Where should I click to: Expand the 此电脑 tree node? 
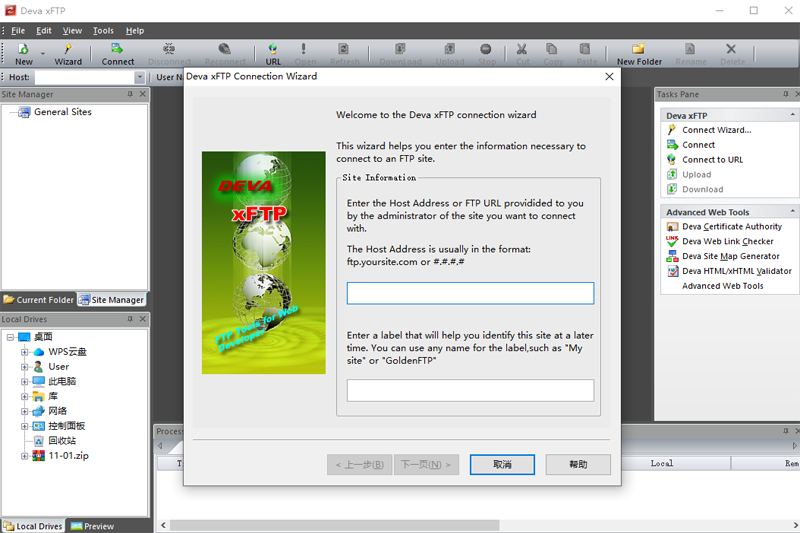tap(24, 382)
